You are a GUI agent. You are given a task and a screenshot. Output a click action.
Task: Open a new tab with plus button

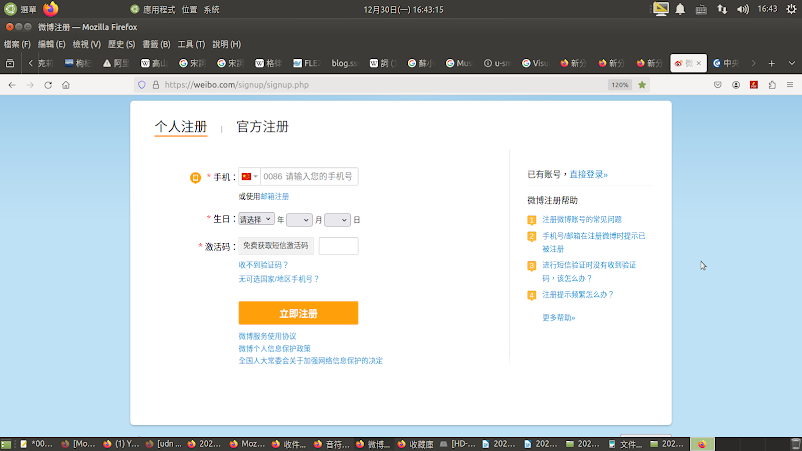[x=771, y=63]
